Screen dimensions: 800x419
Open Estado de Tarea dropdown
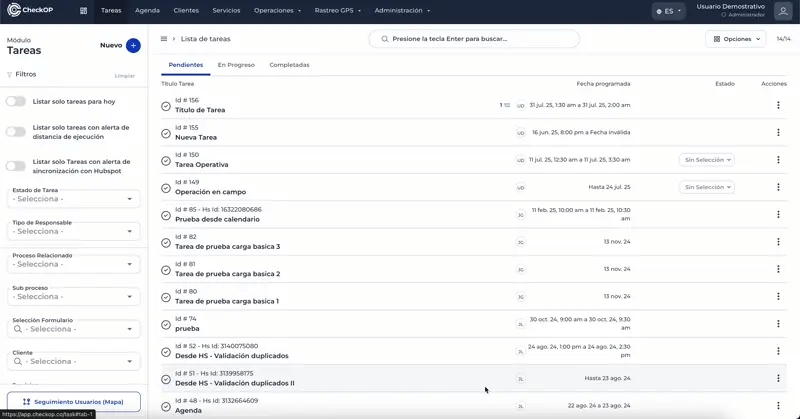pyautogui.click(x=73, y=199)
